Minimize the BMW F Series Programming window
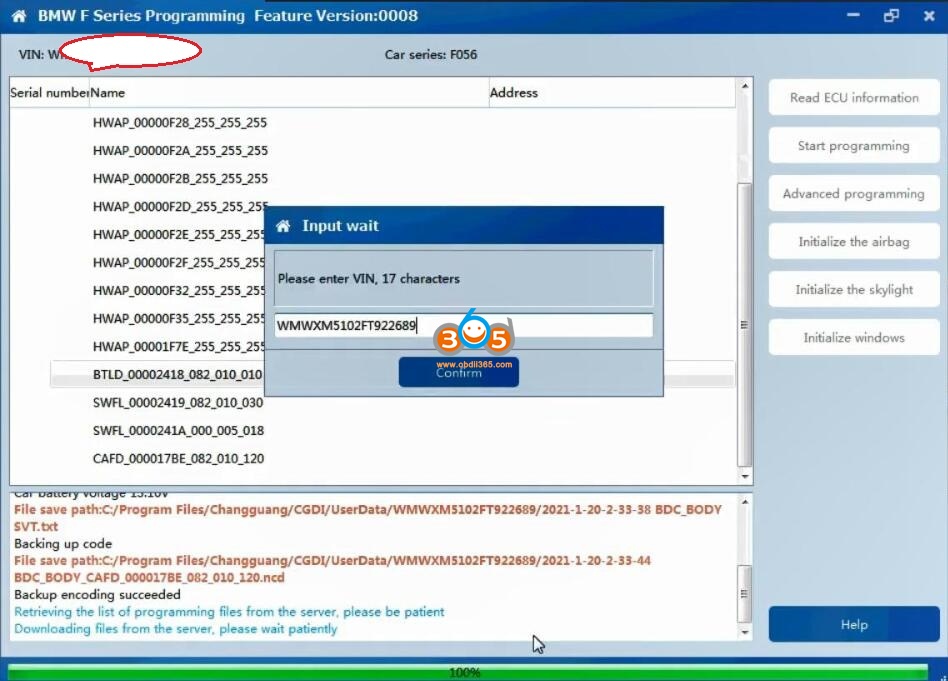 [x=853, y=15]
